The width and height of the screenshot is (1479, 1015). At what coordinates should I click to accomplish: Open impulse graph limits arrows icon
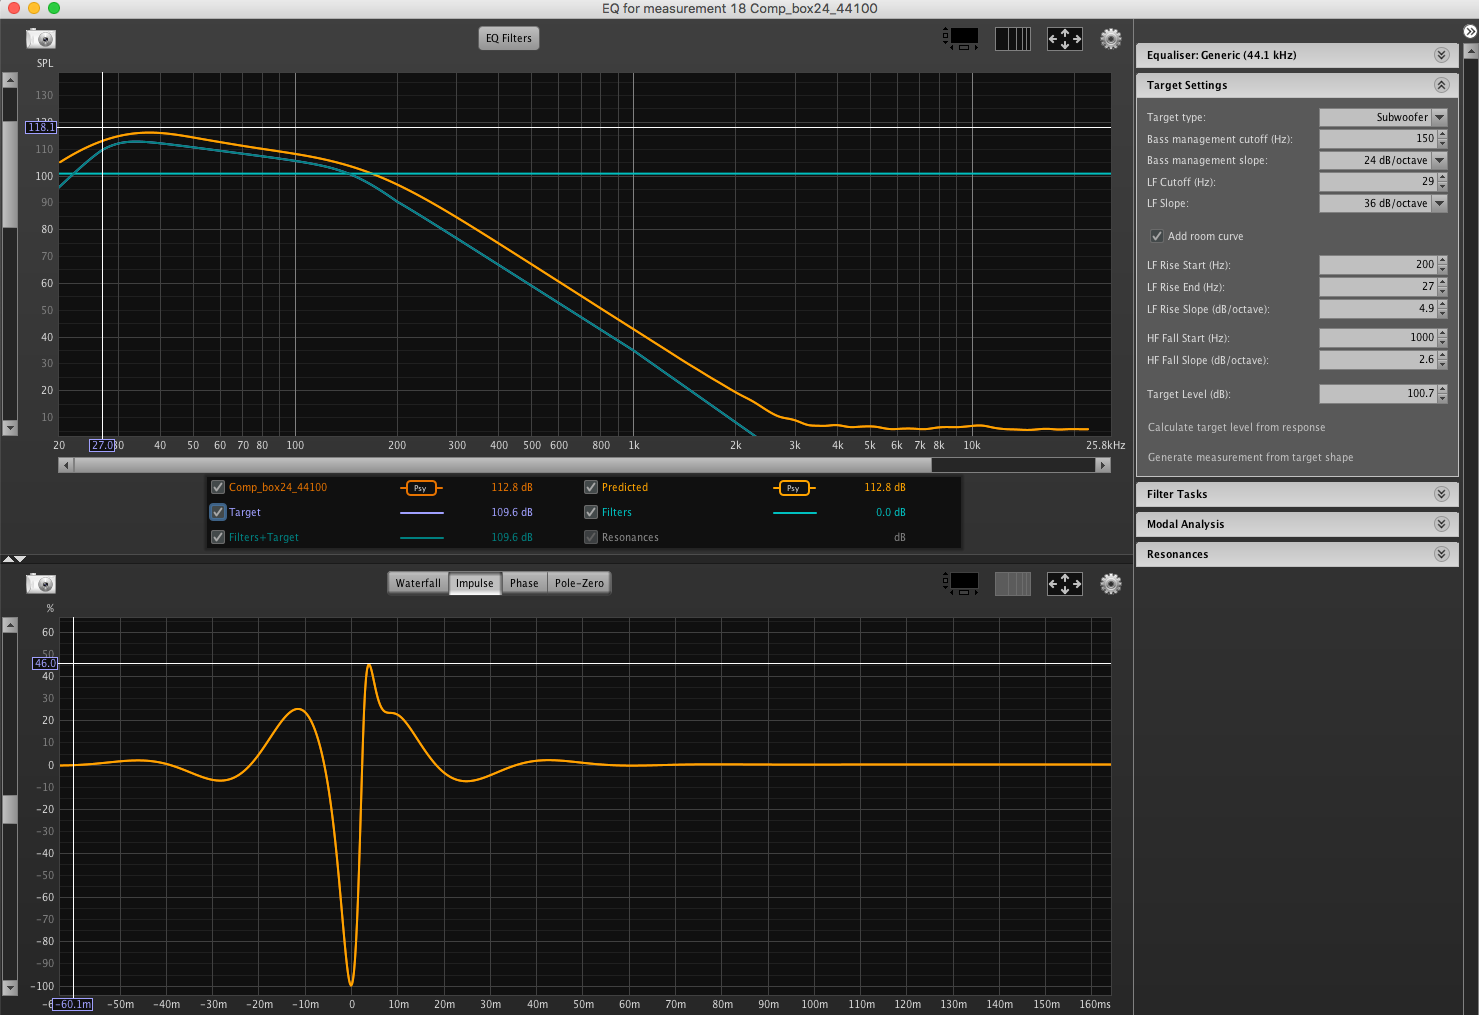click(1065, 584)
